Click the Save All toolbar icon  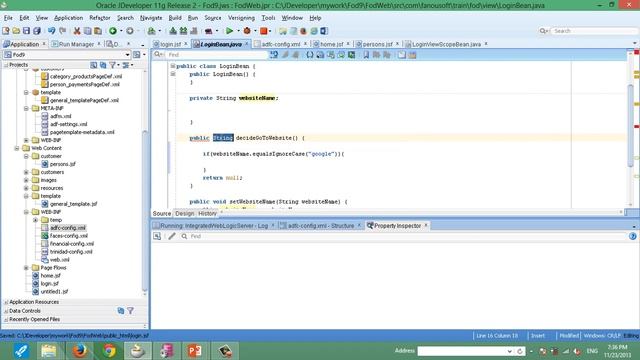tap(37, 31)
